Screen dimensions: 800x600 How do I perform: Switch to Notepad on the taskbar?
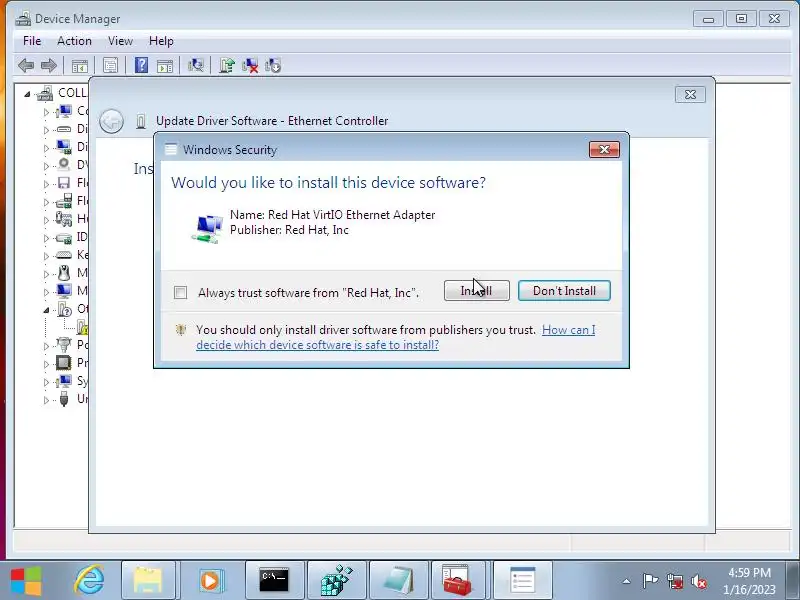398,581
